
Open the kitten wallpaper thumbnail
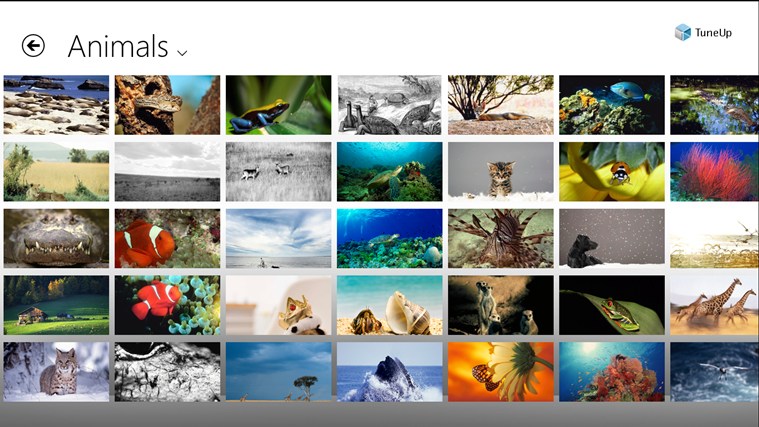click(x=500, y=171)
